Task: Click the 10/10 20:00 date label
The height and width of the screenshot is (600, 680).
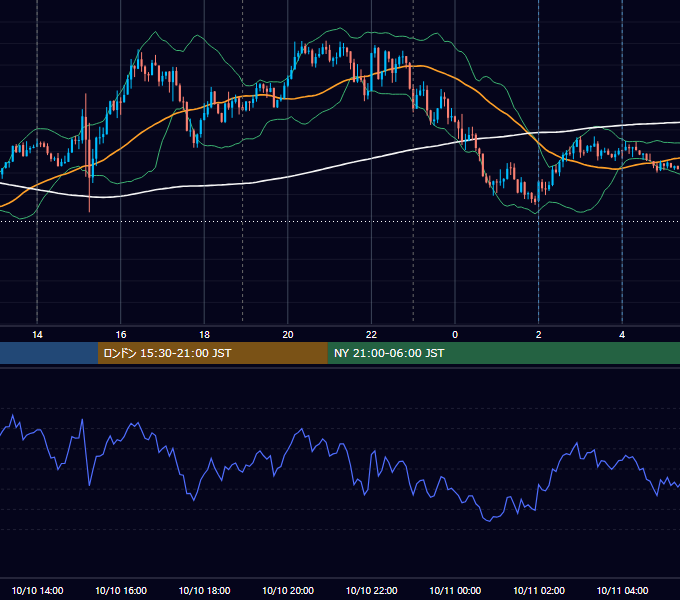Action: (x=288, y=590)
